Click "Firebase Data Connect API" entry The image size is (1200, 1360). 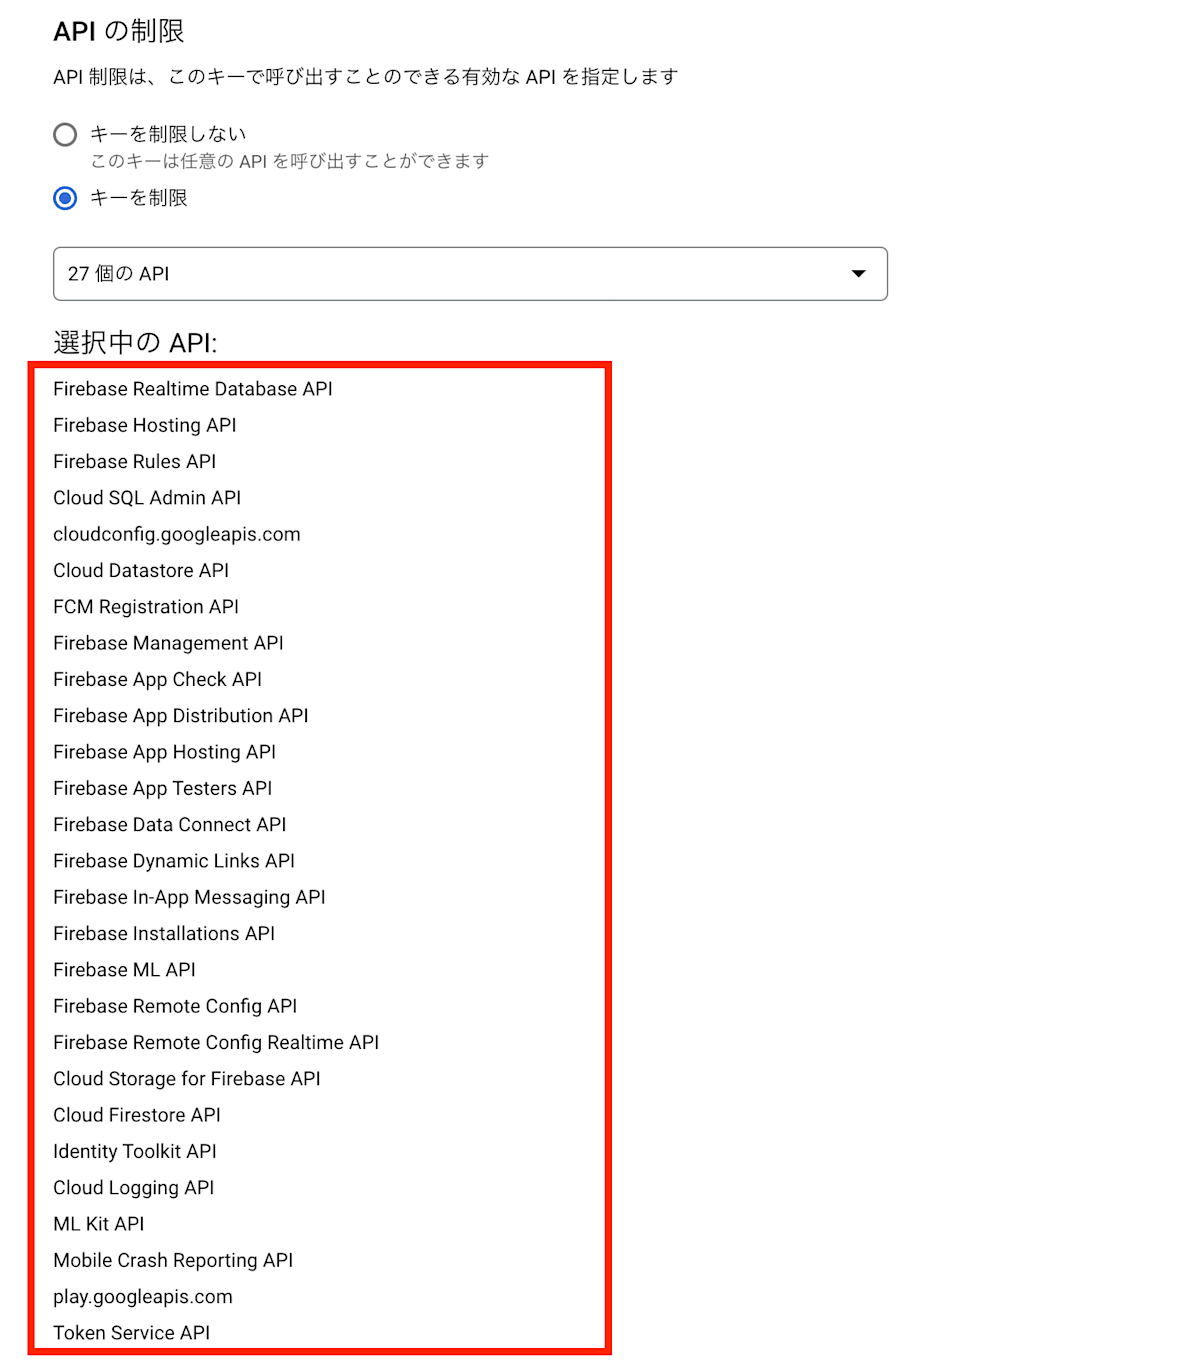(170, 825)
